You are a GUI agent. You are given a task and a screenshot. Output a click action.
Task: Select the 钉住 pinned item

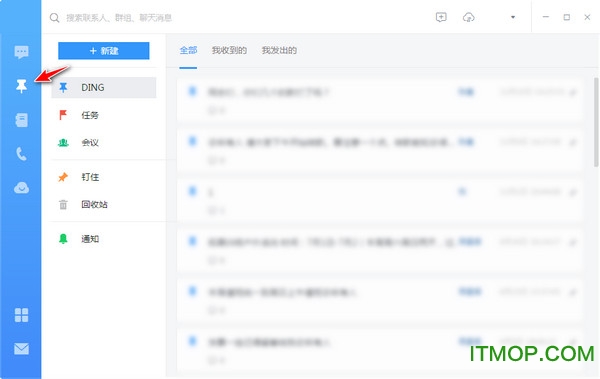[104, 177]
